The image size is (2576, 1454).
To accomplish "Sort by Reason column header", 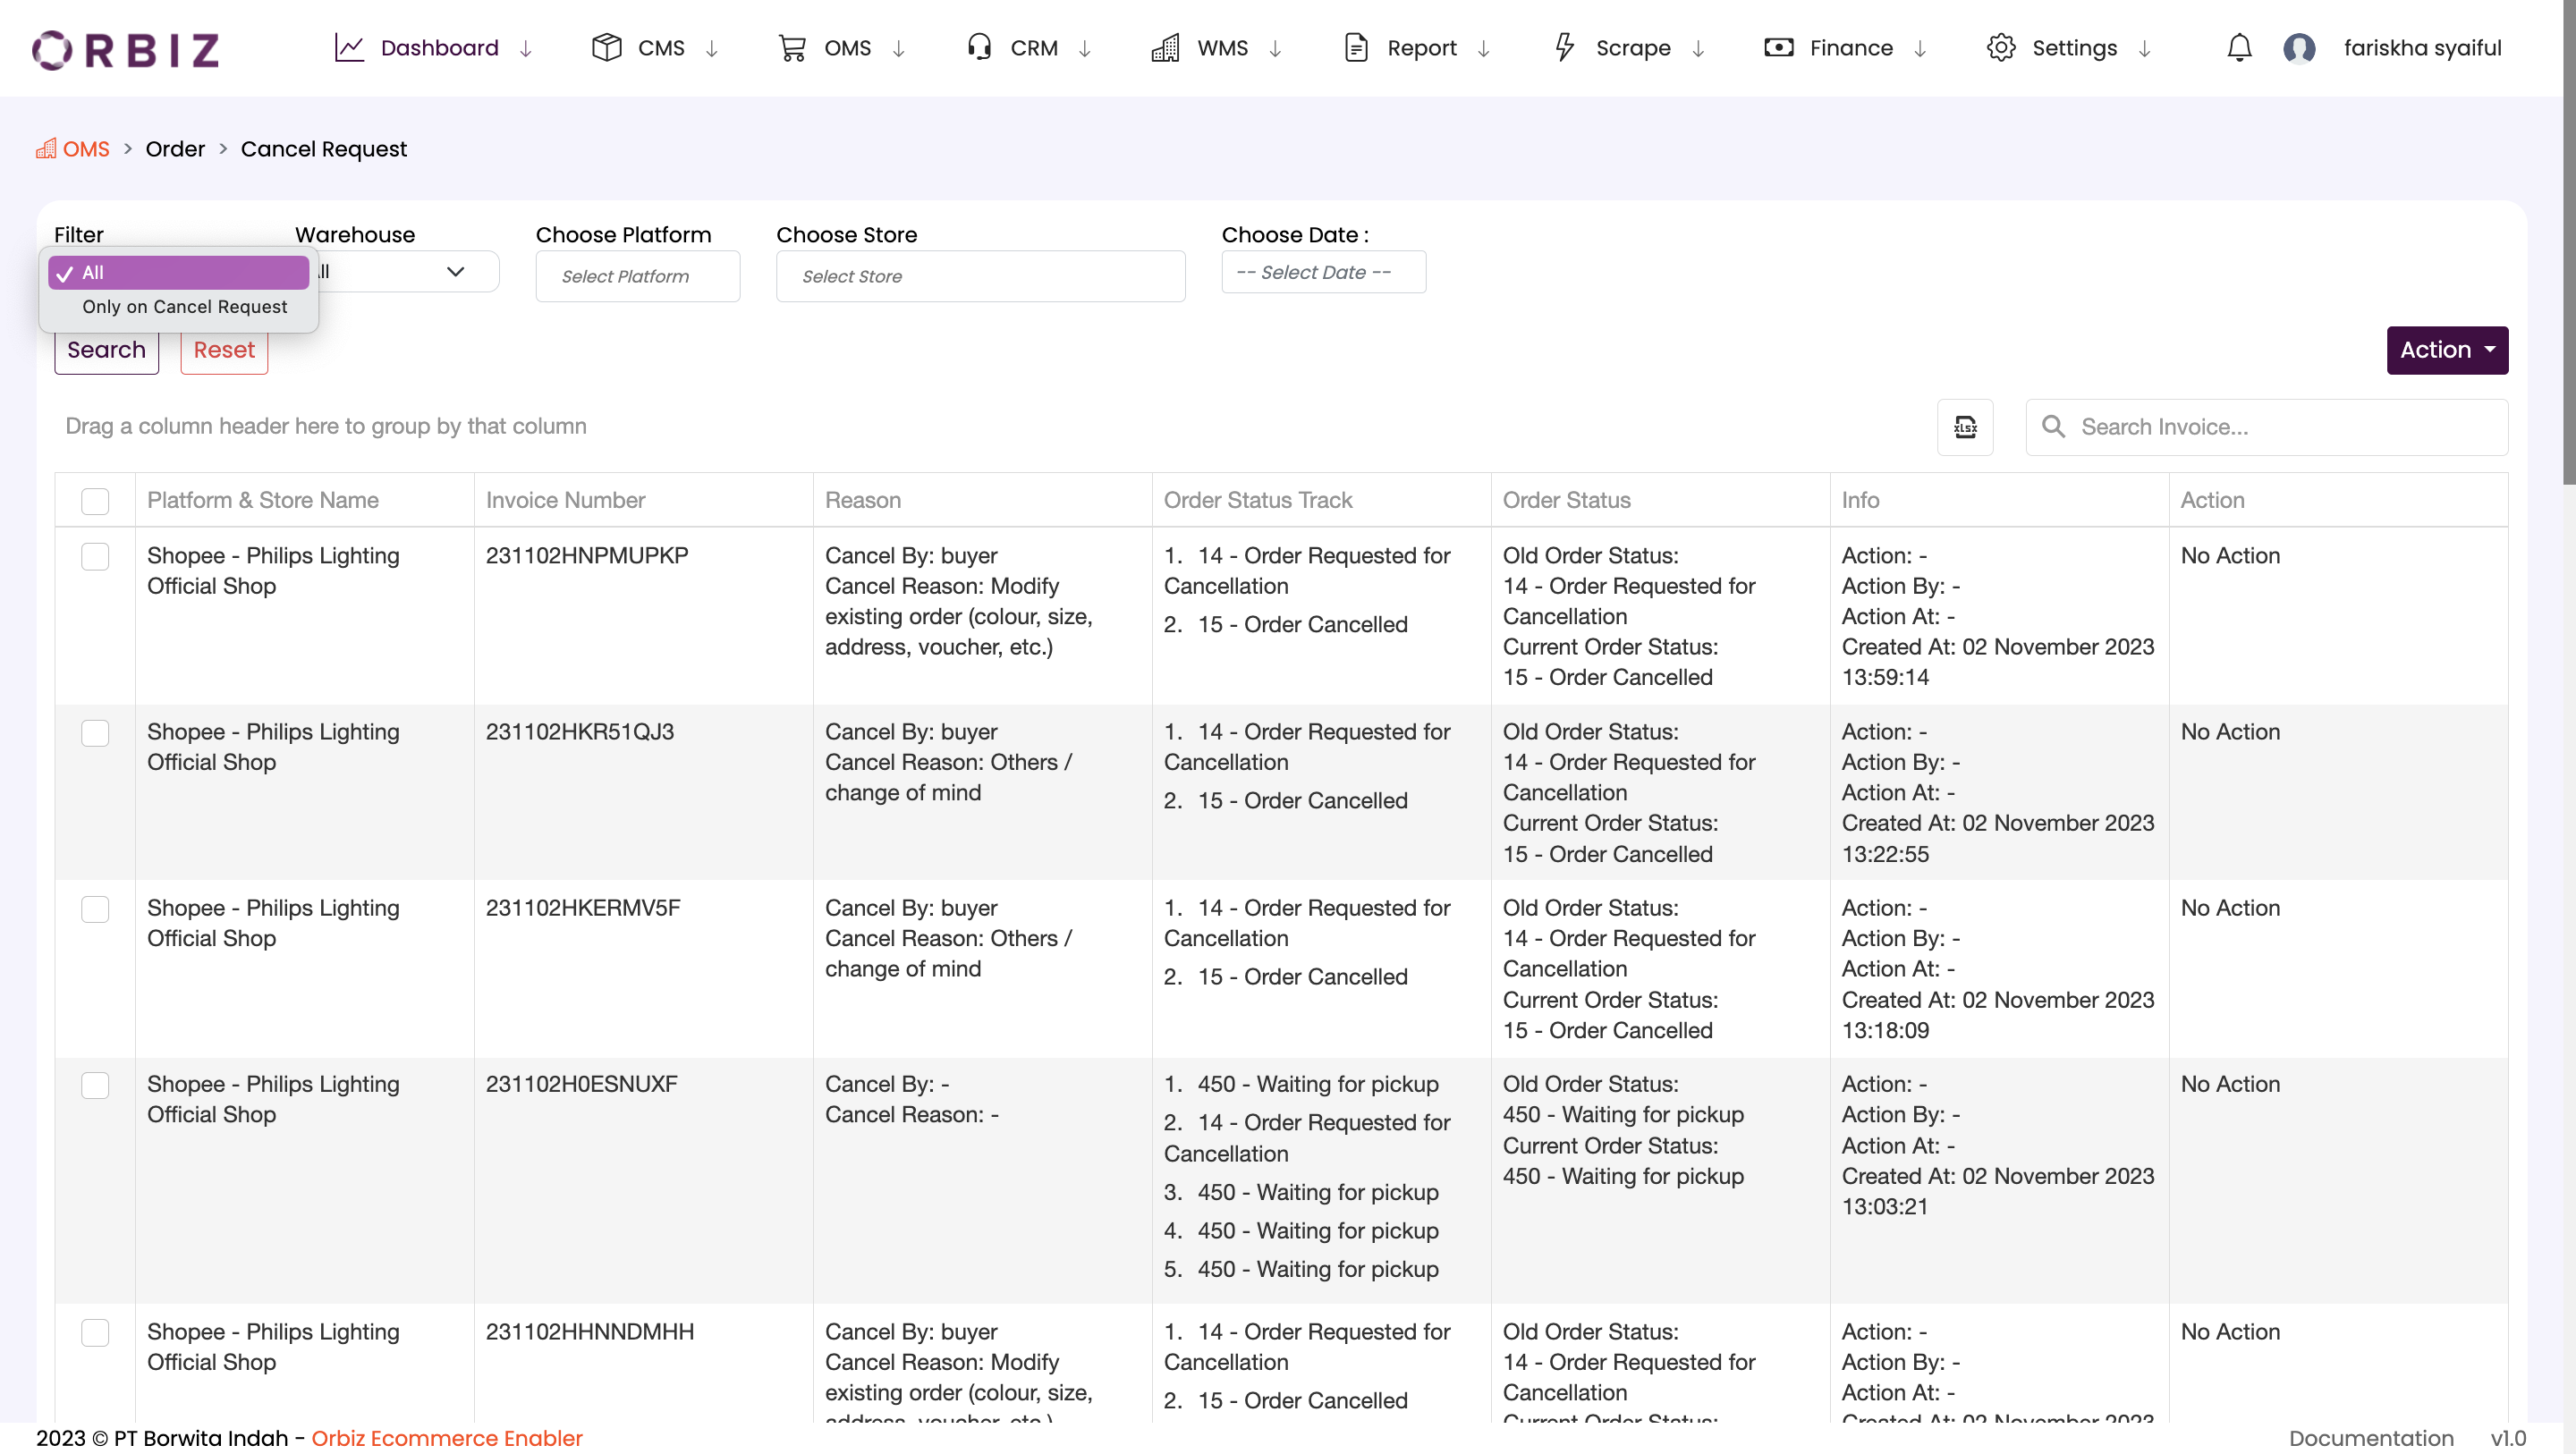I will 862,500.
